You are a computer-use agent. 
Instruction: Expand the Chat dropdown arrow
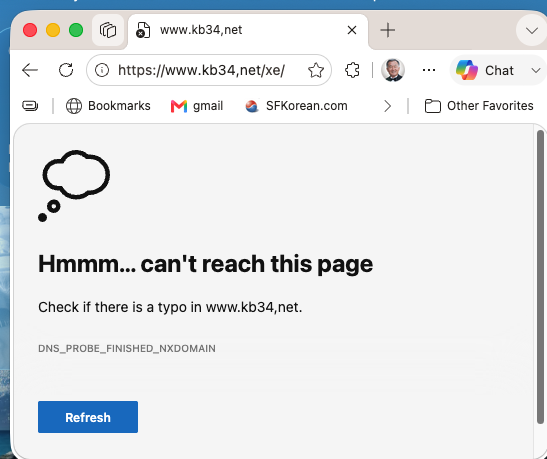pyautogui.click(x=536, y=70)
